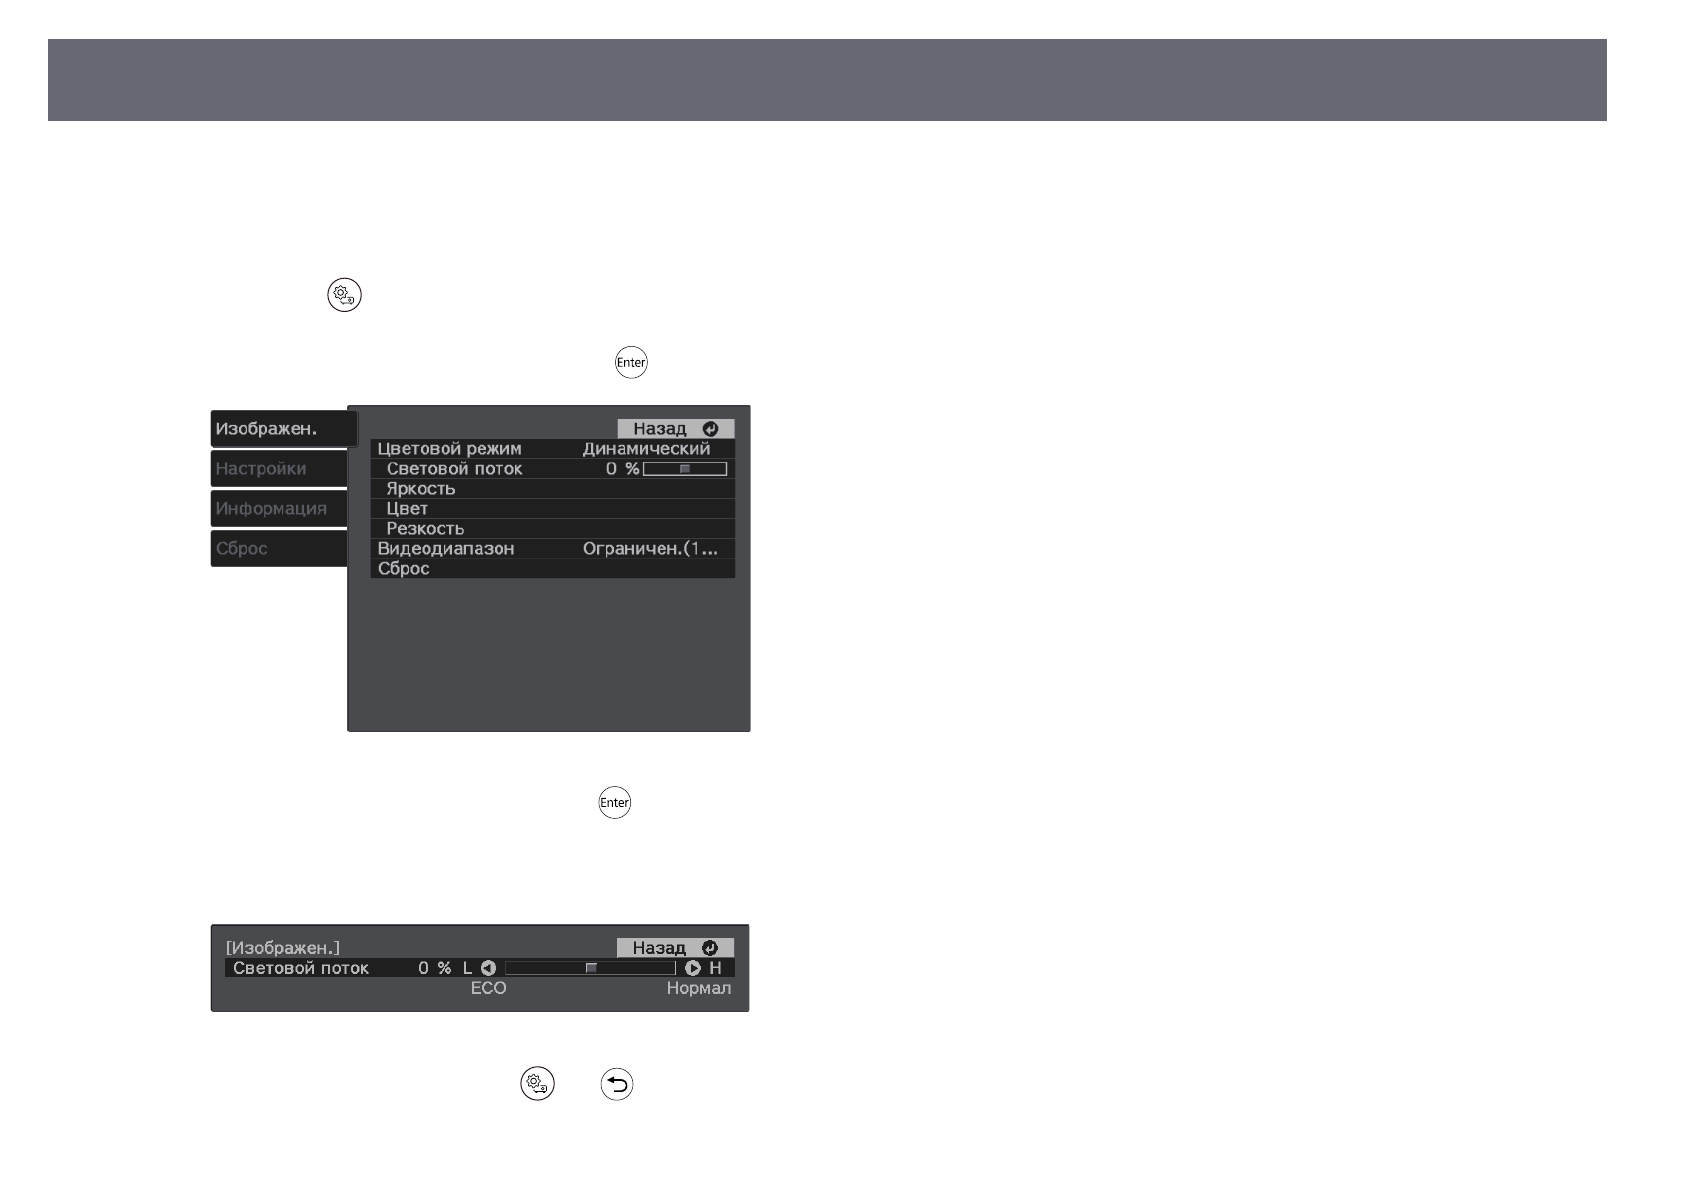Click the gear menu icon above the menu screenshot
1684x1190 pixels.
(x=344, y=296)
